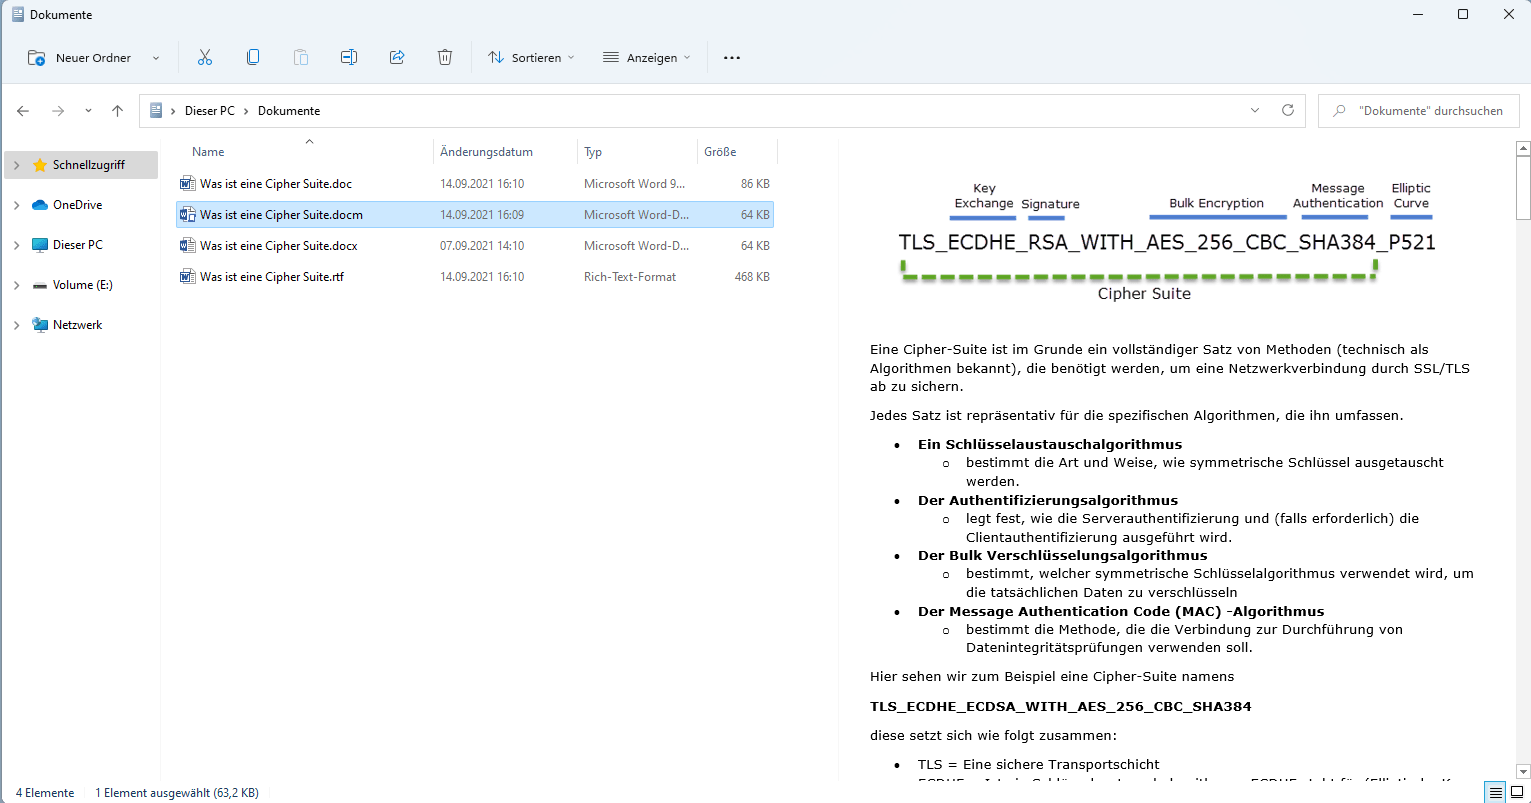1531x803 pixels.
Task: Open the Anzeigen dropdown menu
Action: pyautogui.click(x=647, y=58)
